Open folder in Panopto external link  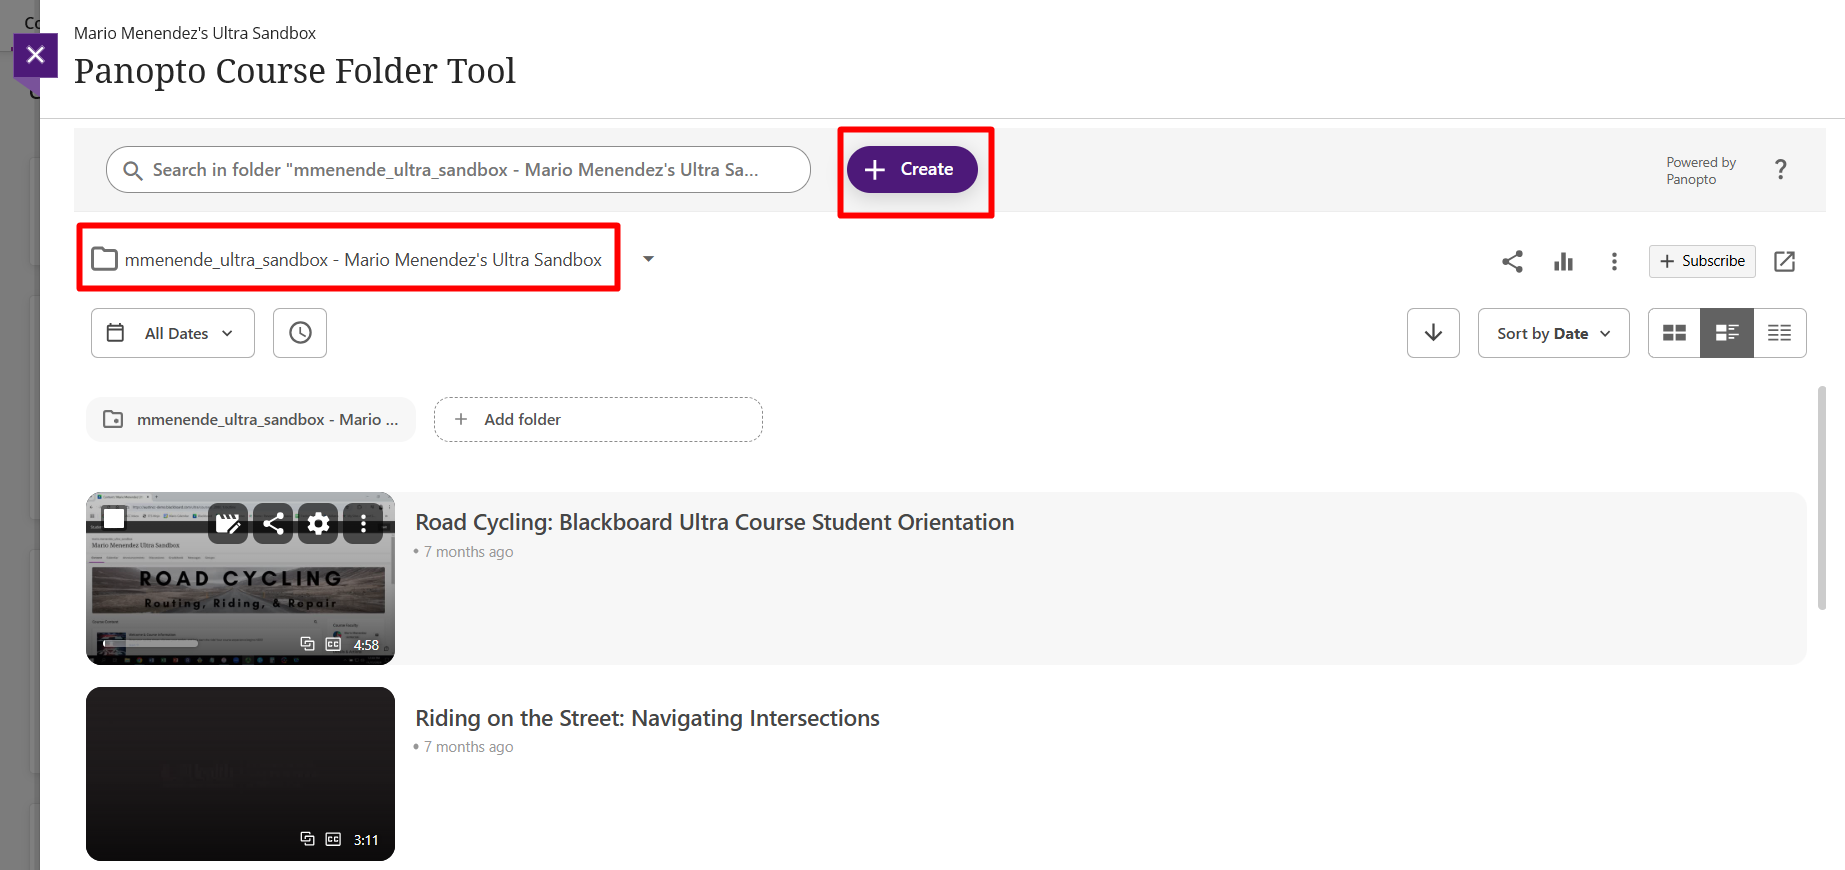1784,262
